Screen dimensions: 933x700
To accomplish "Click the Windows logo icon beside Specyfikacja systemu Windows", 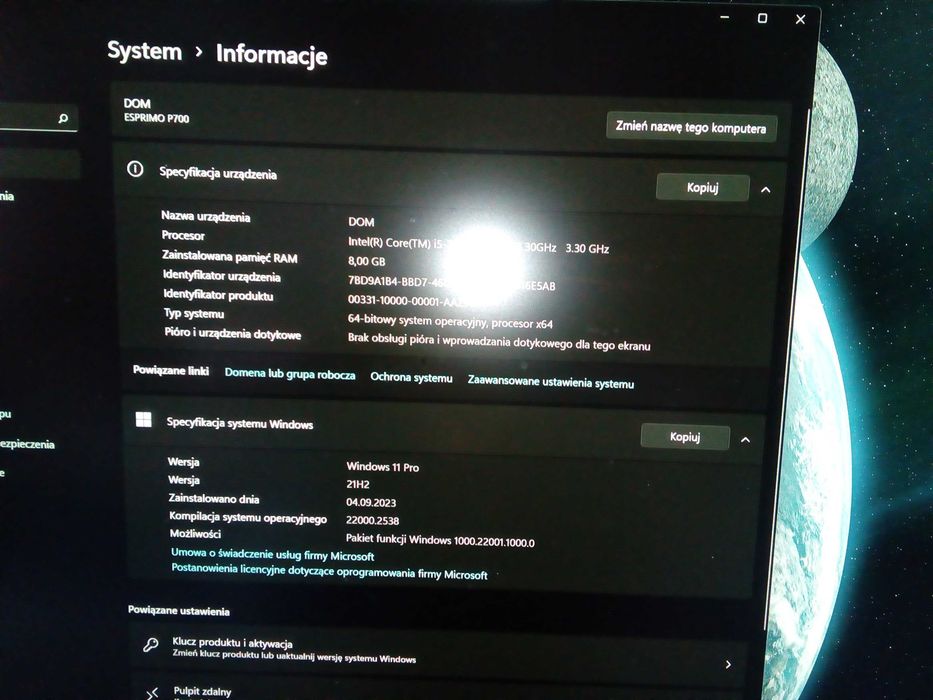I will click(x=143, y=420).
